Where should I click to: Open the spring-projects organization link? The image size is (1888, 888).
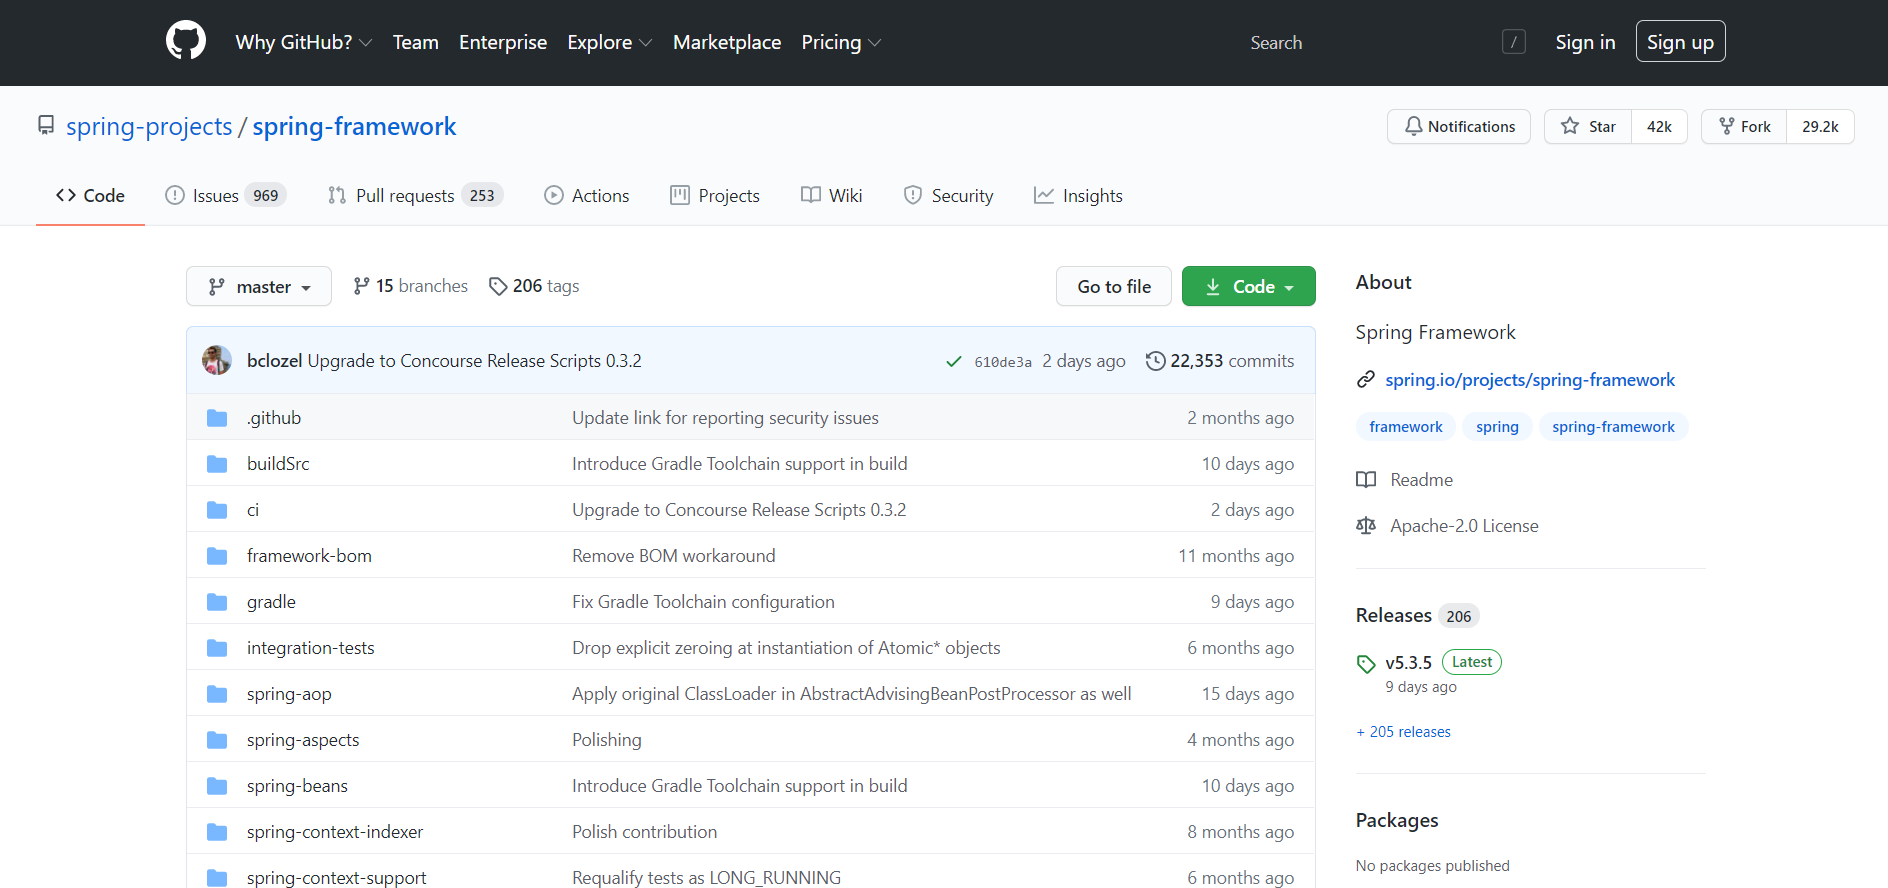(149, 126)
